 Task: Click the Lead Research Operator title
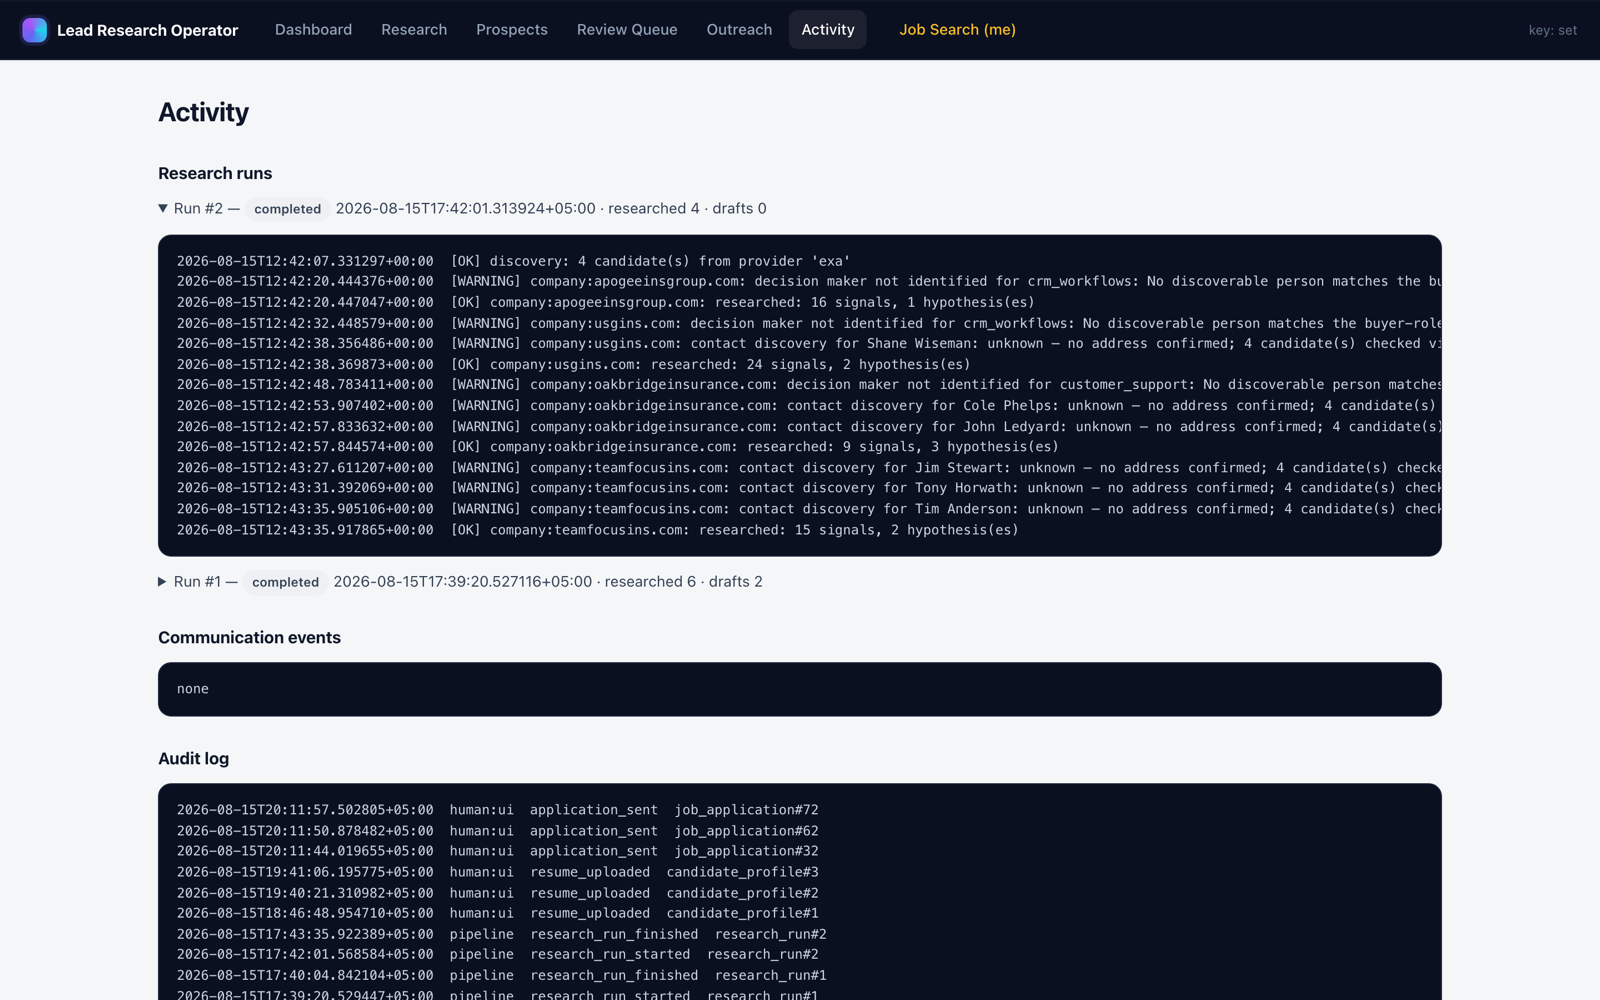(147, 30)
